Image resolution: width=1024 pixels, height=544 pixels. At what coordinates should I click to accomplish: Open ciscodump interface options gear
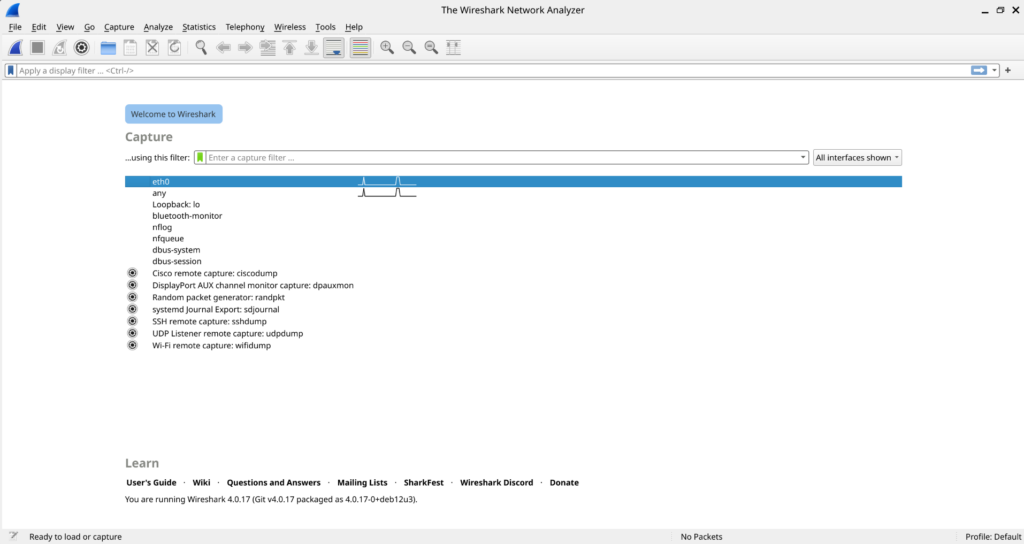click(133, 273)
